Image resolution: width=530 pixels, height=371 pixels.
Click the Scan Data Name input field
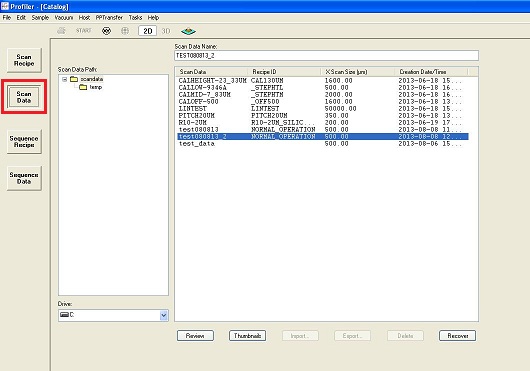[x=326, y=55]
